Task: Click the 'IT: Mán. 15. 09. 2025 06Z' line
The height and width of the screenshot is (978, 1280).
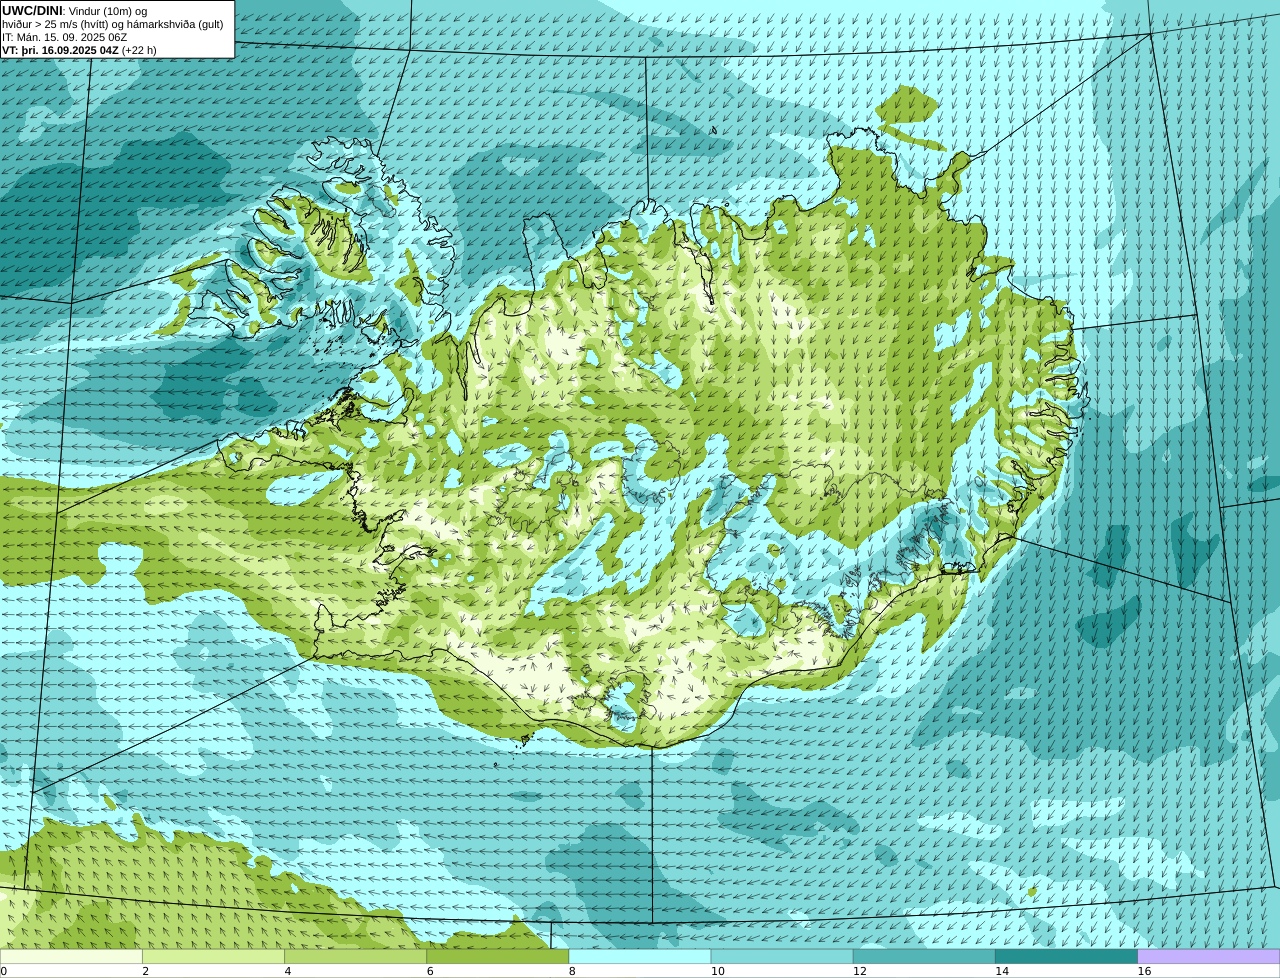Action: tap(65, 37)
